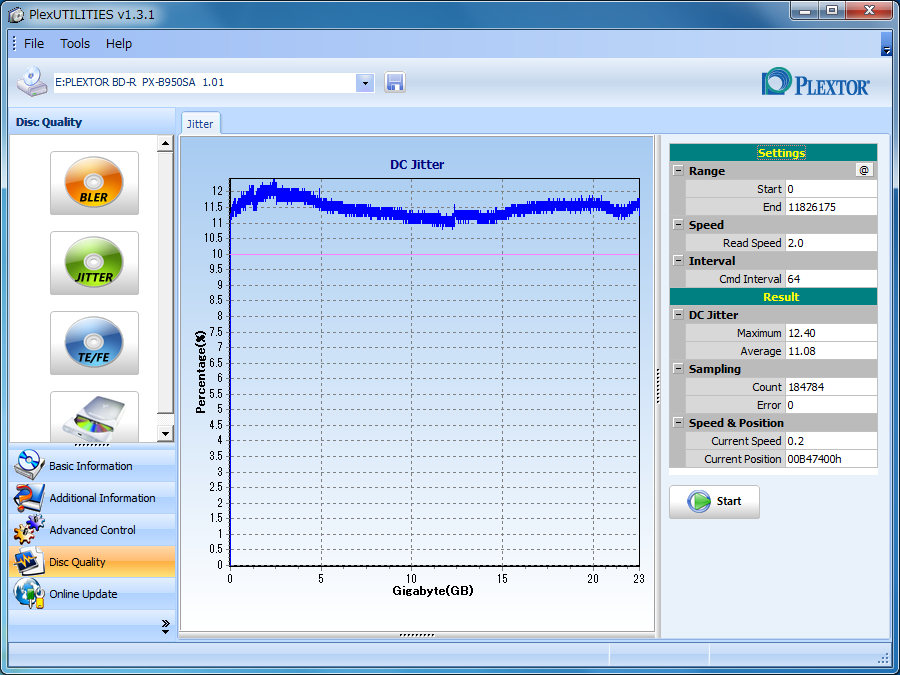Click the DC Jitter Average value 11.08
Image resolution: width=900 pixels, height=675 pixels.
pos(831,351)
